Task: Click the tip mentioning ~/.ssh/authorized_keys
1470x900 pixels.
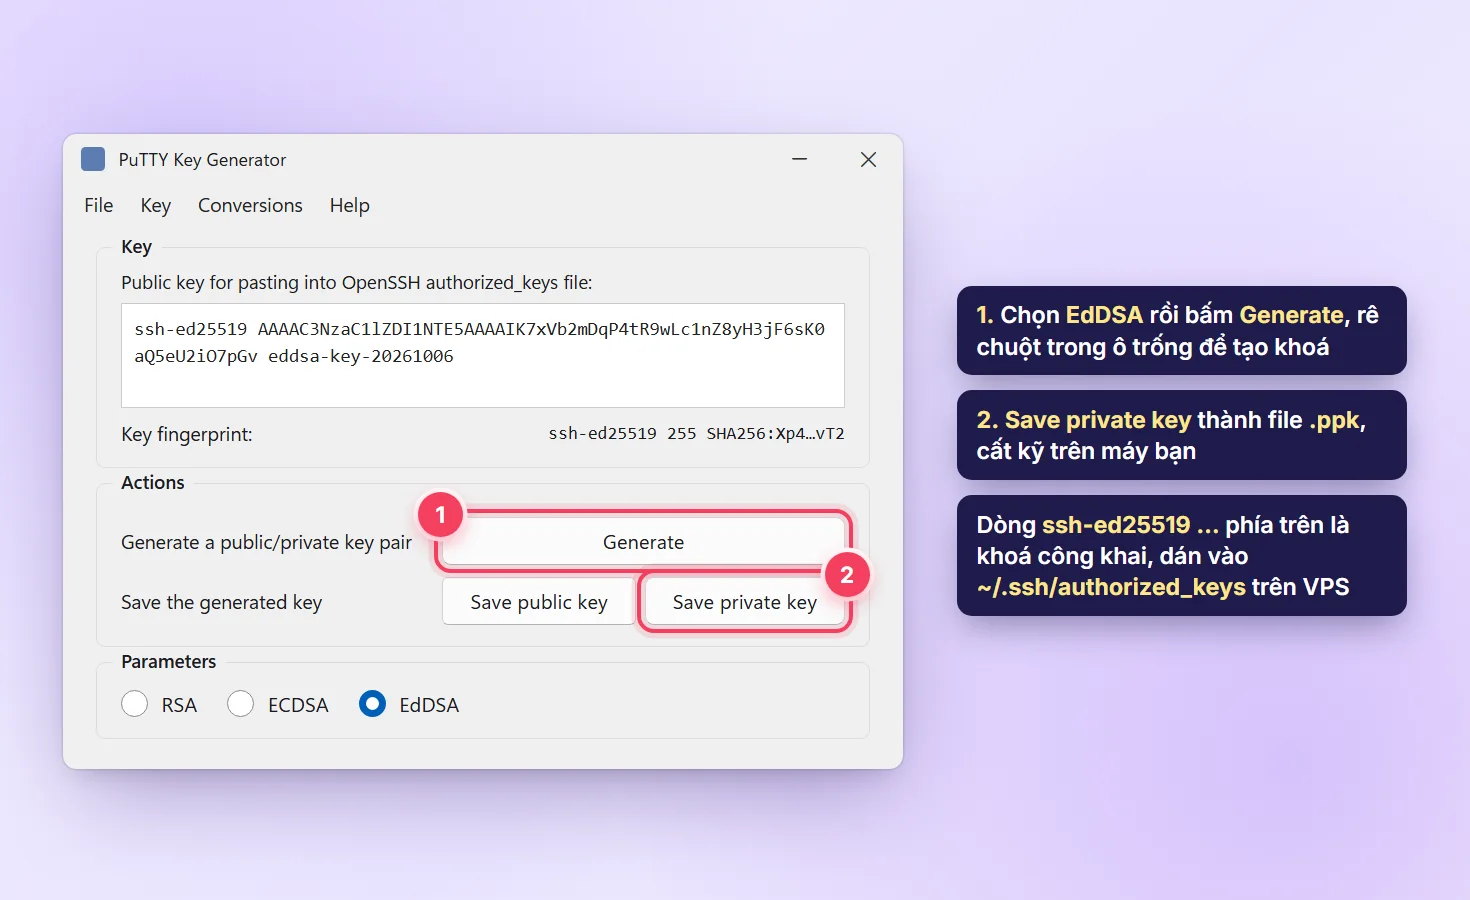Action: click(1182, 555)
